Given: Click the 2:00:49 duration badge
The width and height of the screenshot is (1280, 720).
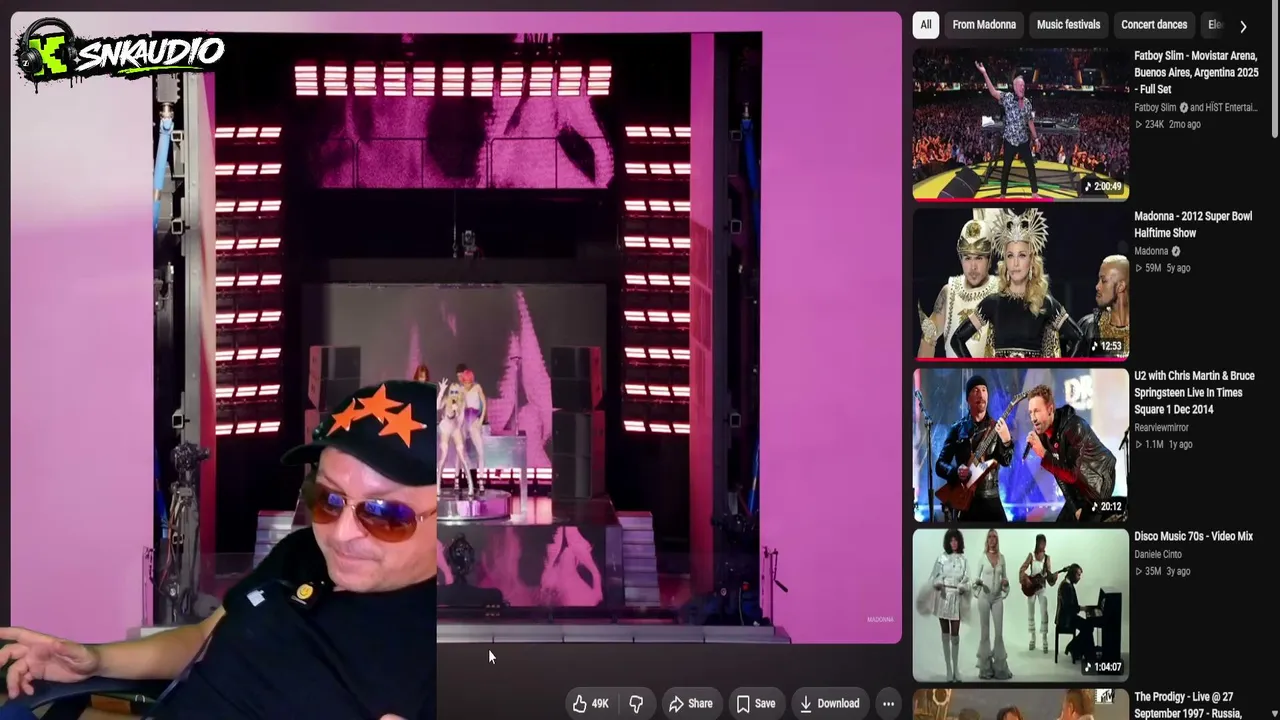Looking at the screenshot, I should [x=1103, y=186].
